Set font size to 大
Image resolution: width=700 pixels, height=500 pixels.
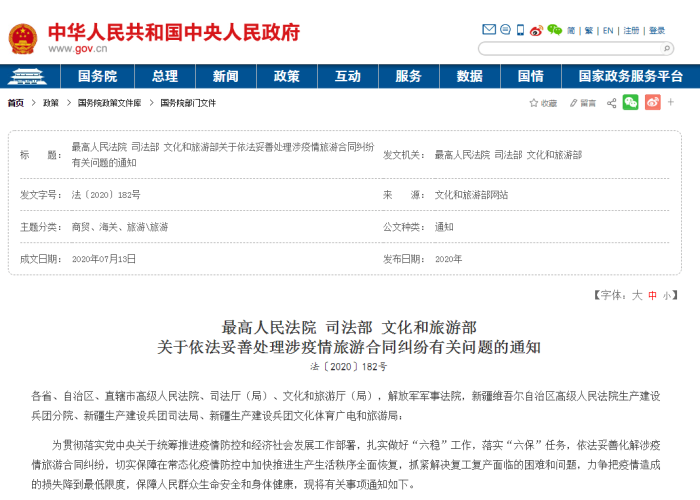[637, 295]
